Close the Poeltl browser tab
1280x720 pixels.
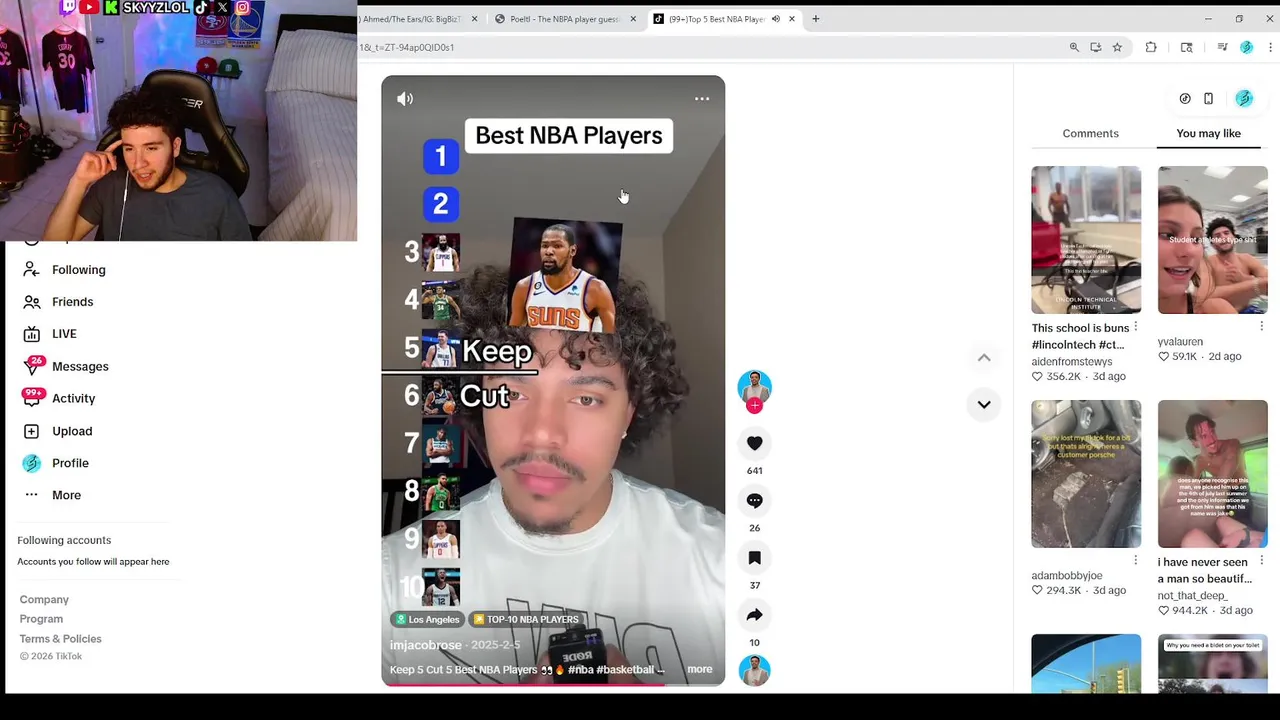pos(633,19)
